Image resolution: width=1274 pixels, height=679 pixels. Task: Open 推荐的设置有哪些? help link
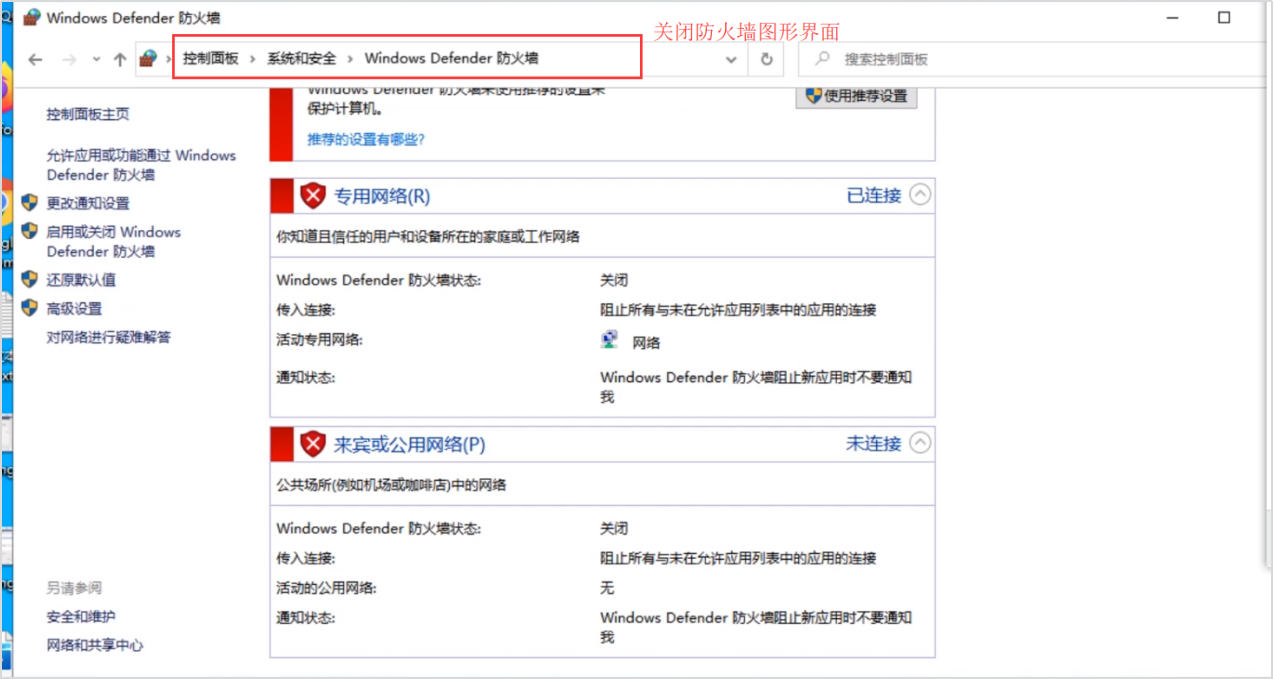(366, 139)
